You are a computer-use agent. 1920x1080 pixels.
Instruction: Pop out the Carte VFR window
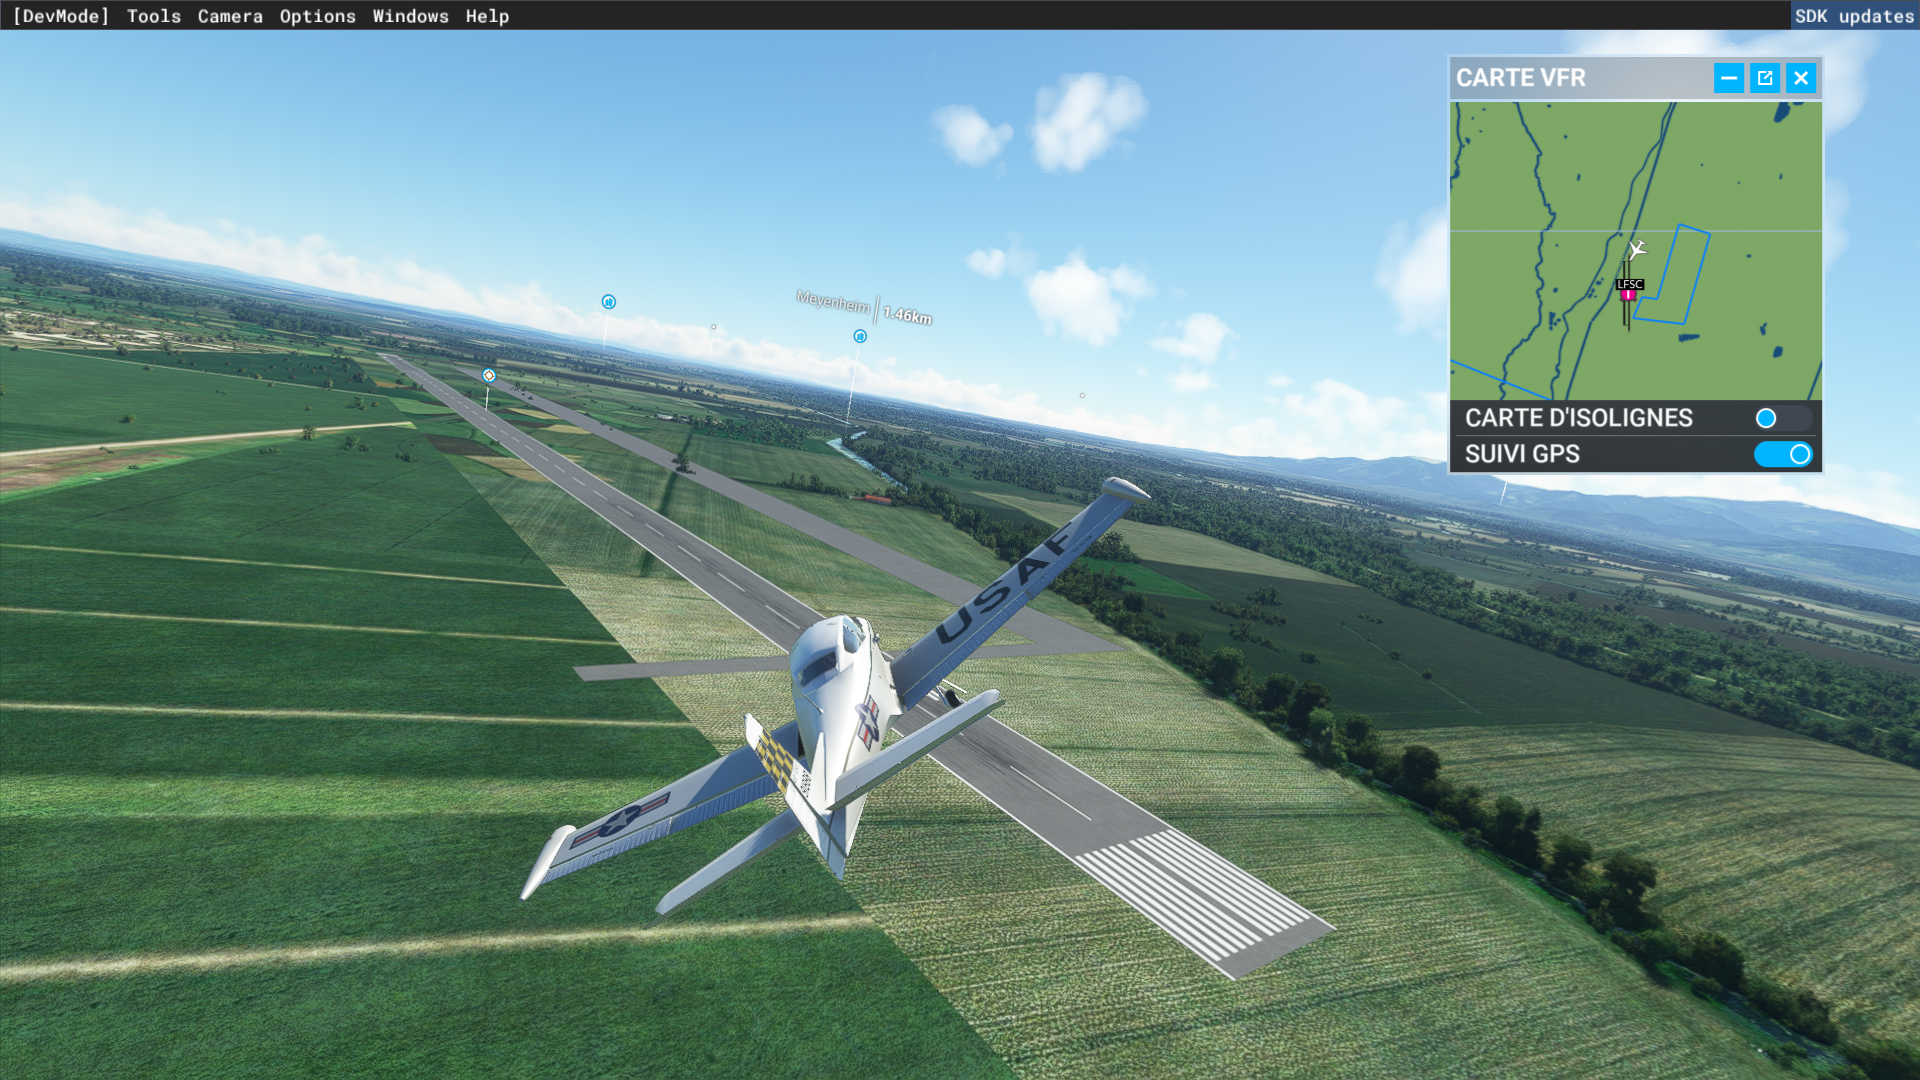1765,78
